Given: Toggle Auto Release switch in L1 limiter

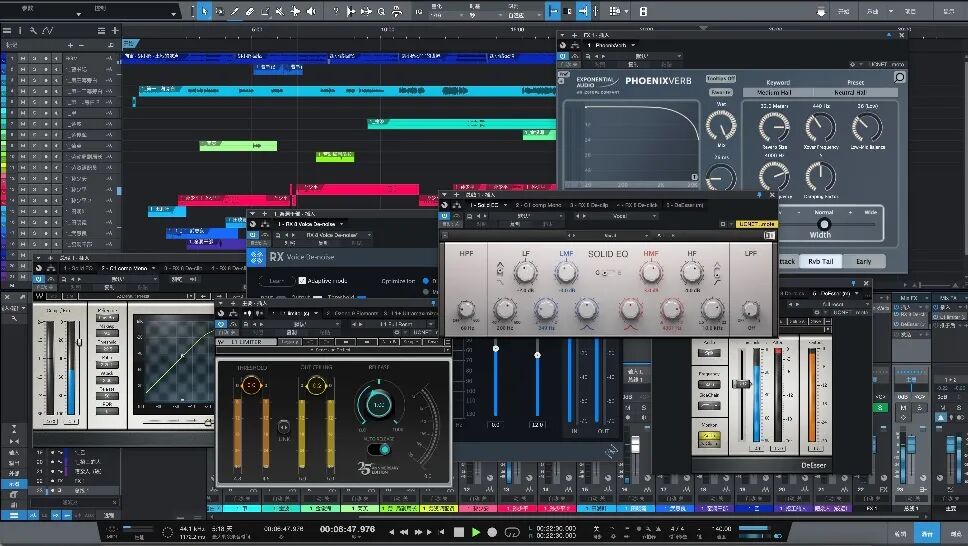Looking at the screenshot, I should coord(381,449).
